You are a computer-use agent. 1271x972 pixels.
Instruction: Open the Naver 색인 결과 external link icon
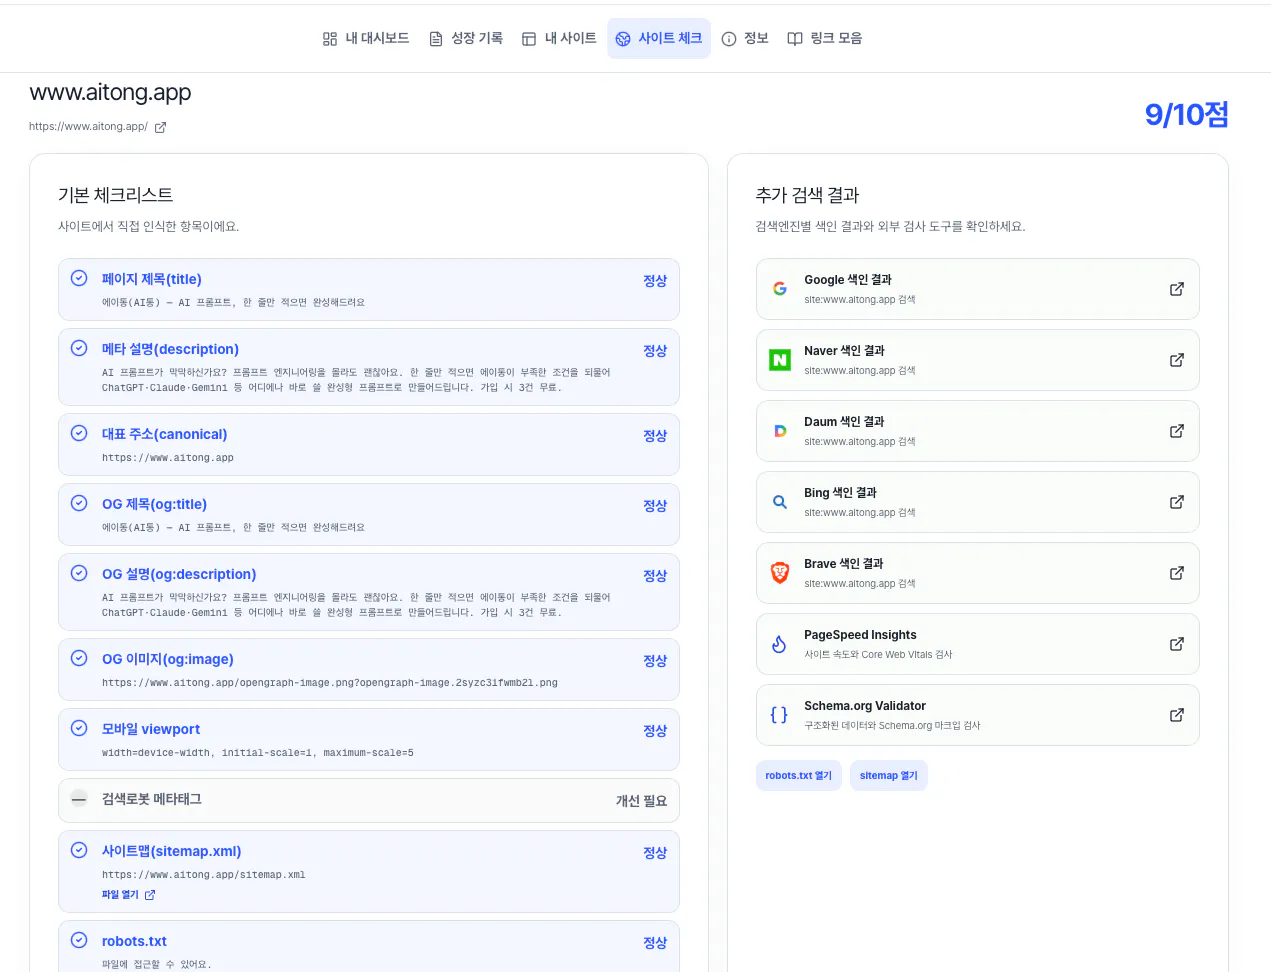tap(1177, 360)
